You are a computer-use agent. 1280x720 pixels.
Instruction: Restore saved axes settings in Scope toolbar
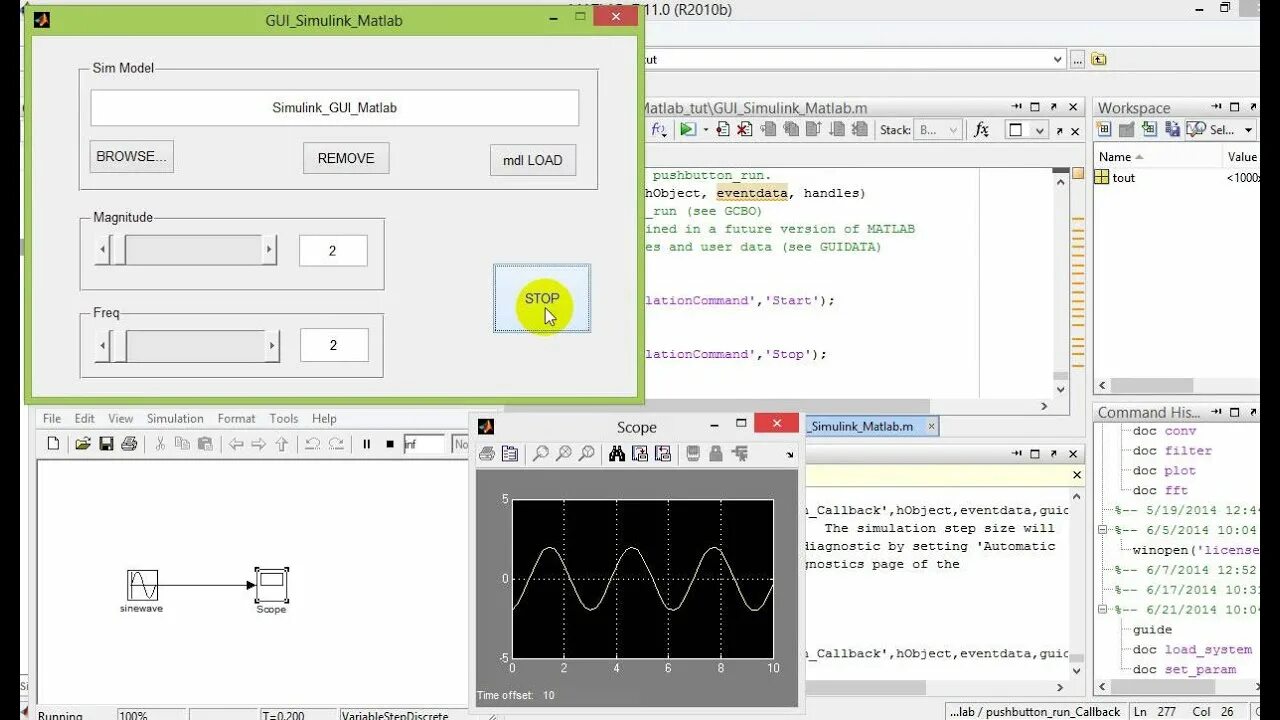point(663,454)
